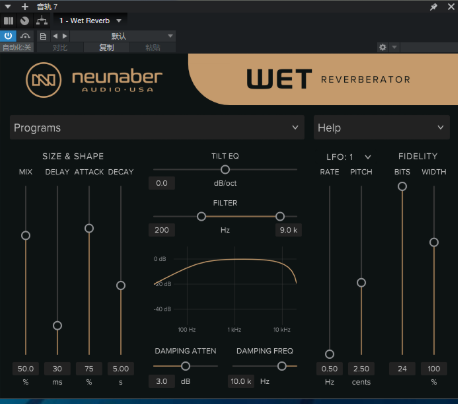Click the WIDTH slider handle

coord(434,242)
